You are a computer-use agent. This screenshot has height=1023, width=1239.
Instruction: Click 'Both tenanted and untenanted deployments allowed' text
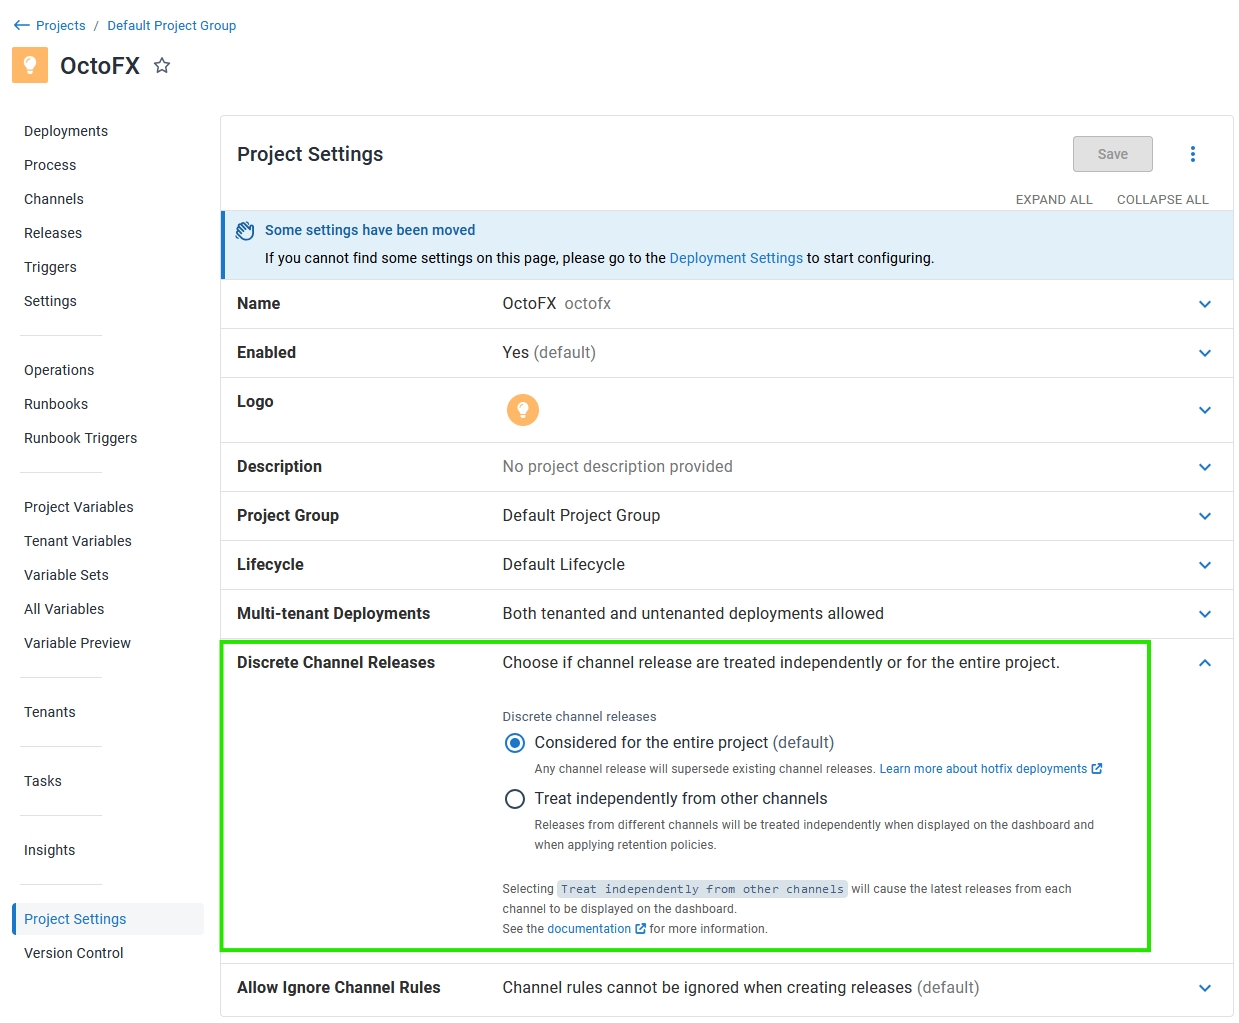click(x=693, y=614)
